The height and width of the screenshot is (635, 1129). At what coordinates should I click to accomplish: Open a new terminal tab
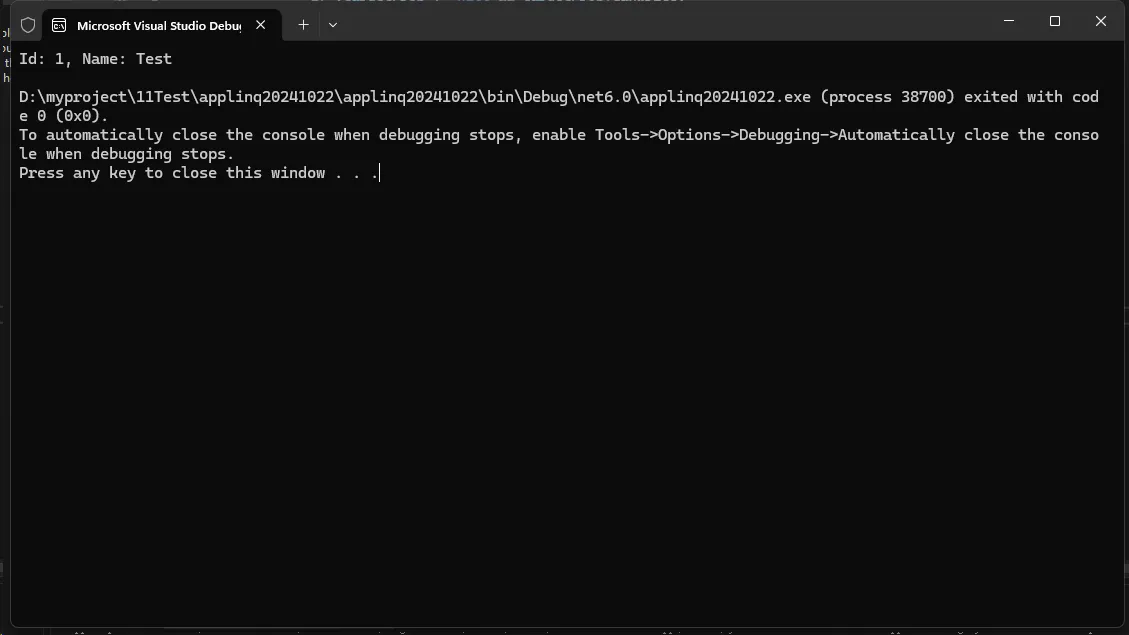point(303,25)
